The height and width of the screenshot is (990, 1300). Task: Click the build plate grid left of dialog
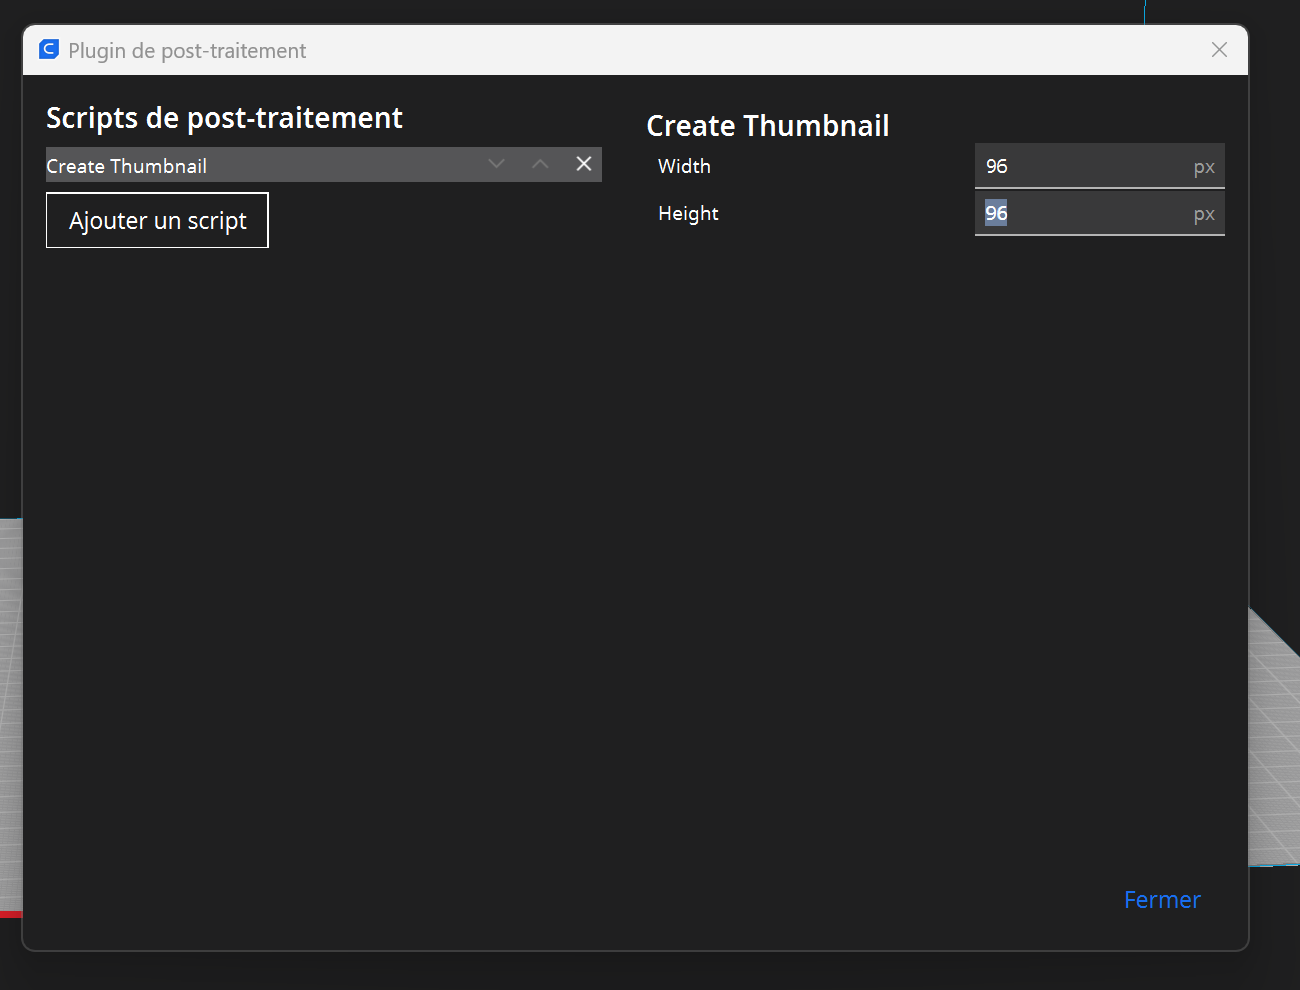click(x=10, y=720)
